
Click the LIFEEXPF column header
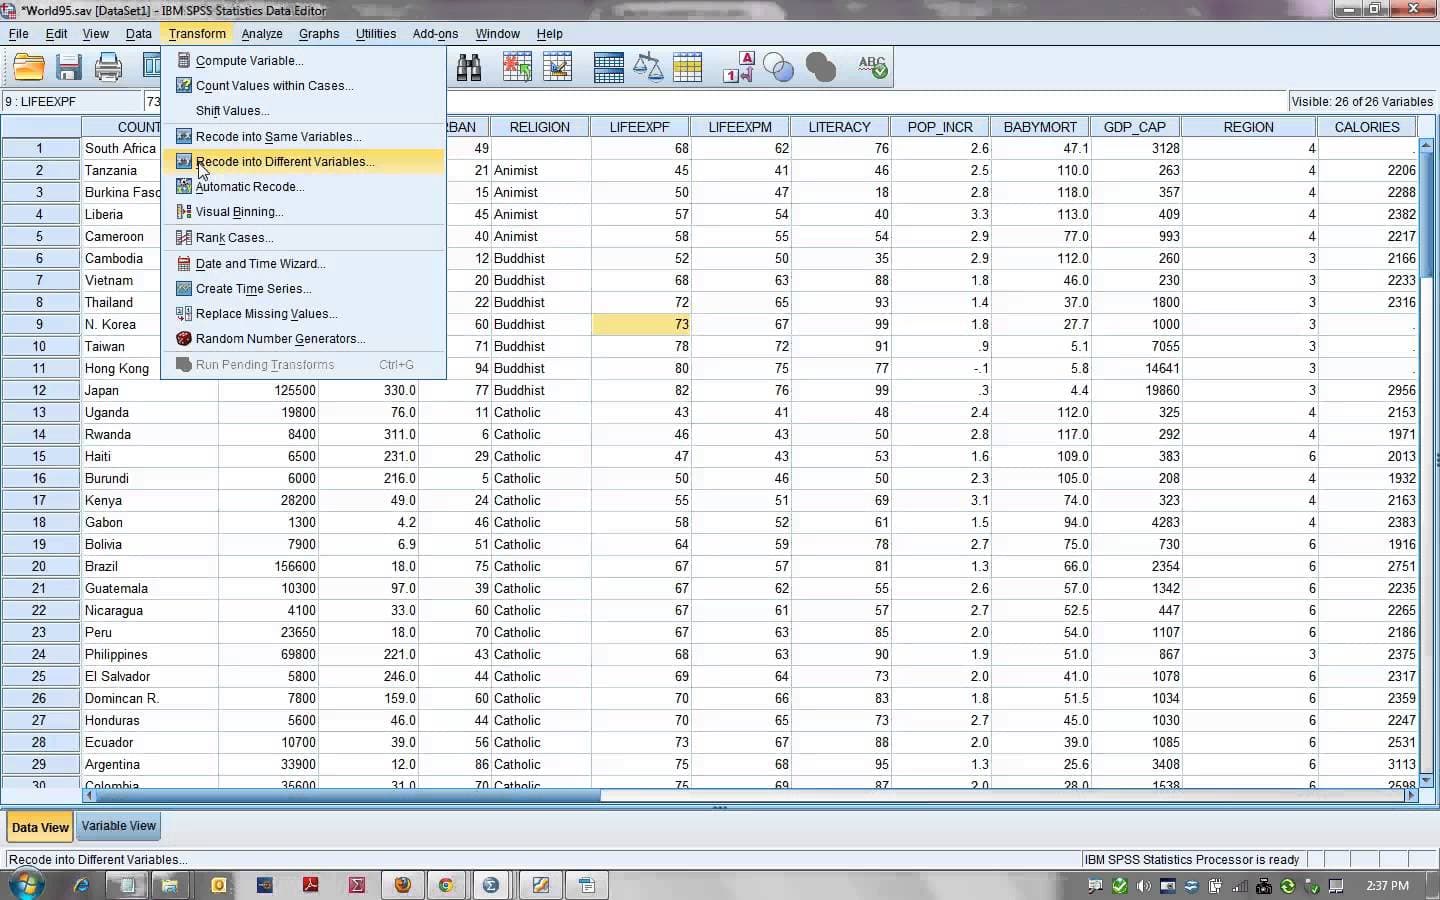click(640, 127)
